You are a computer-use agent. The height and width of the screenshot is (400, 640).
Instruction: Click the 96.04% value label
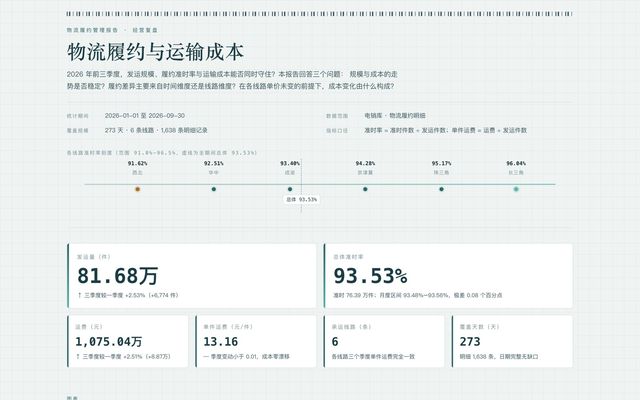click(516, 164)
